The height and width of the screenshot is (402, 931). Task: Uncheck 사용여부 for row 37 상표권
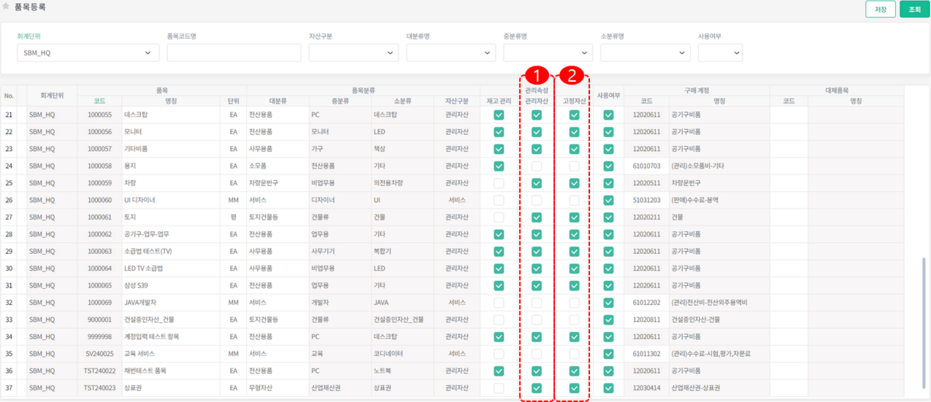[608, 388]
